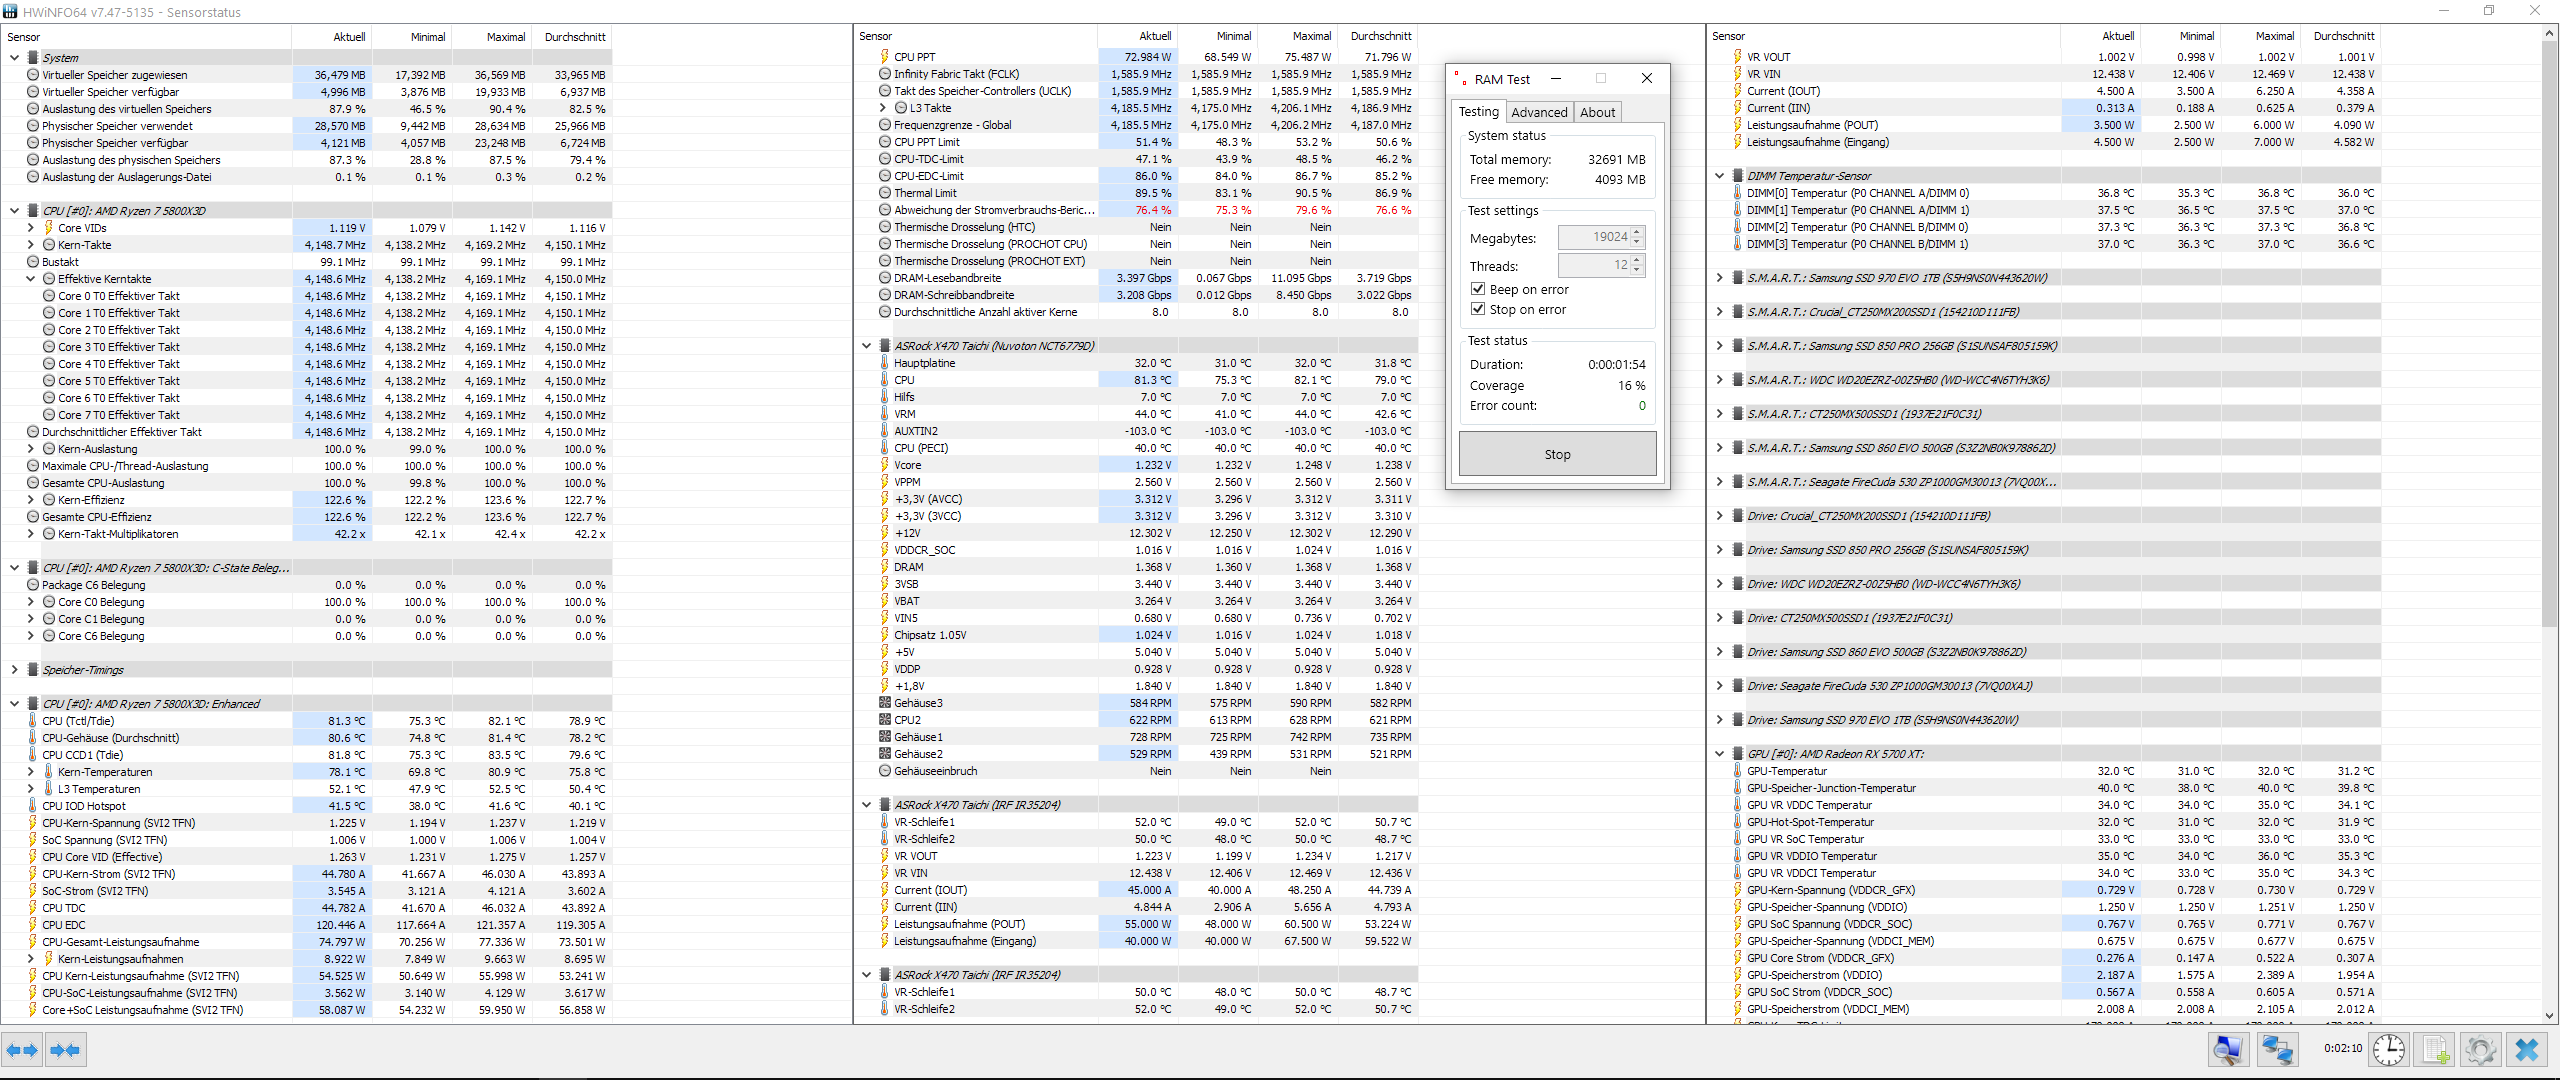Select GPU-Hot-Spot-Temperatur row
The height and width of the screenshot is (1080, 2560).
tap(2045, 821)
